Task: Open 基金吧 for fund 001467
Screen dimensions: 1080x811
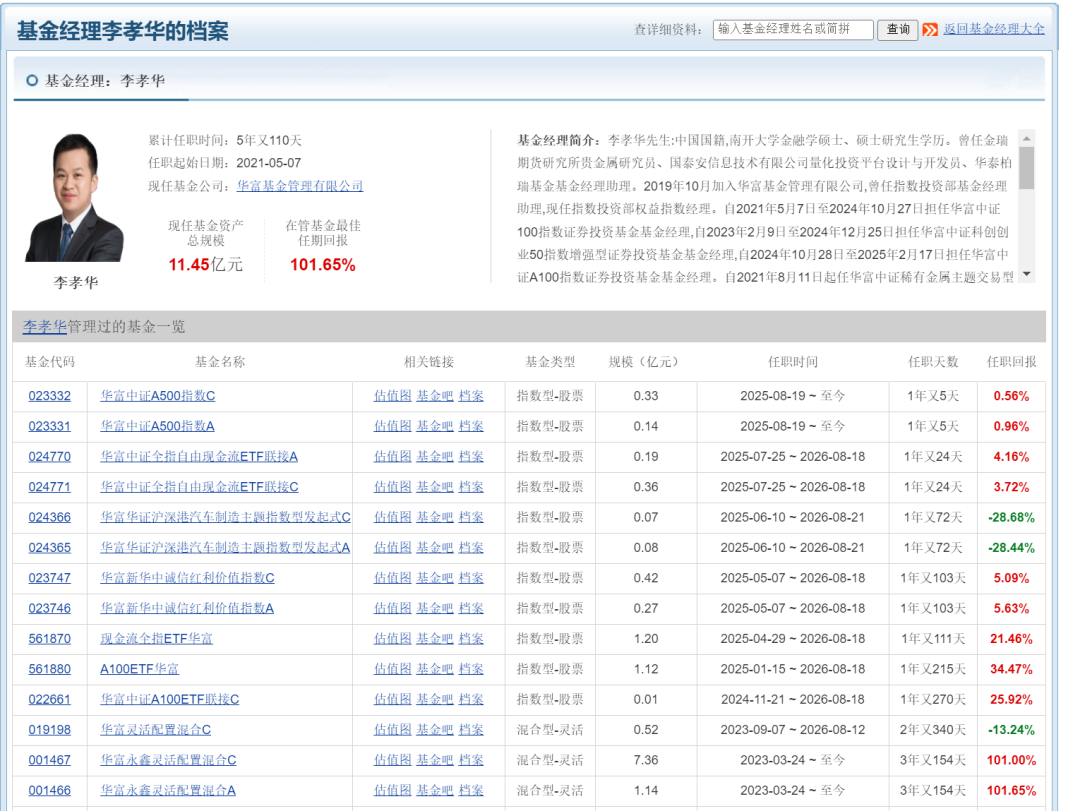Action: [435, 760]
